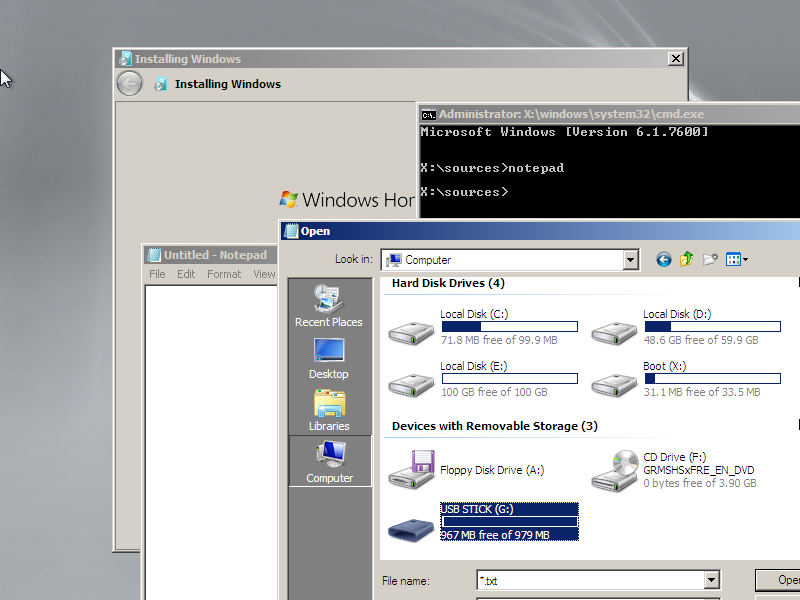Click the Views icon on the dialog toolbar
Image resolution: width=800 pixels, height=600 pixels.
click(733, 259)
